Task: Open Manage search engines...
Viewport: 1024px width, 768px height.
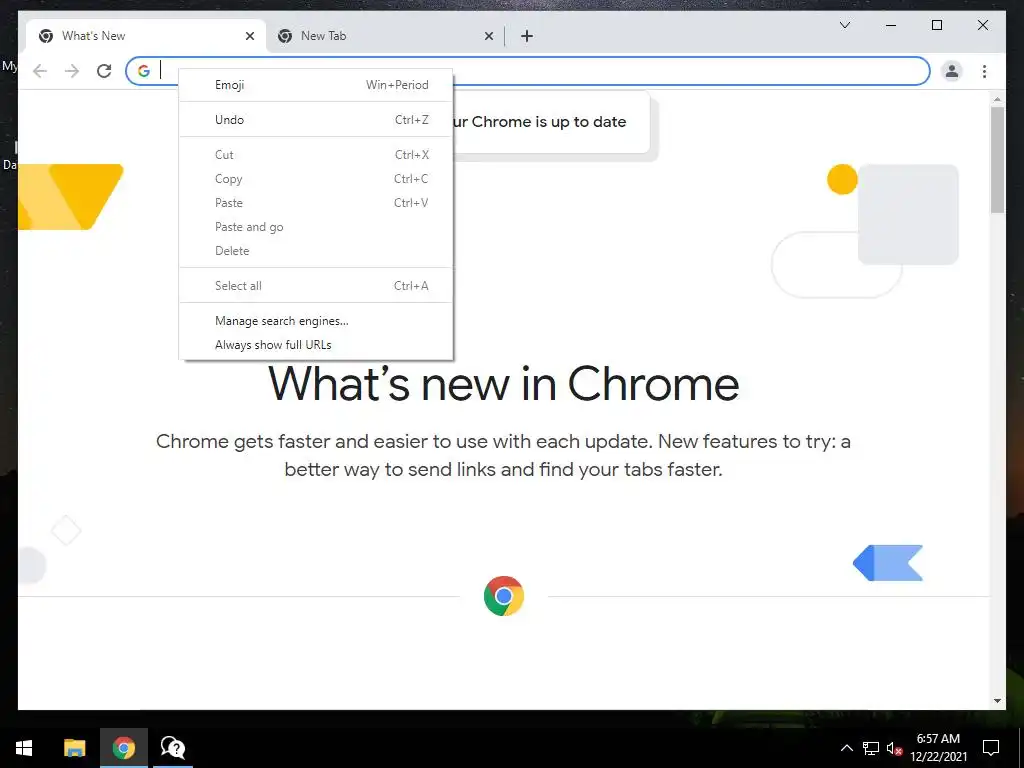Action: [x=315, y=321]
